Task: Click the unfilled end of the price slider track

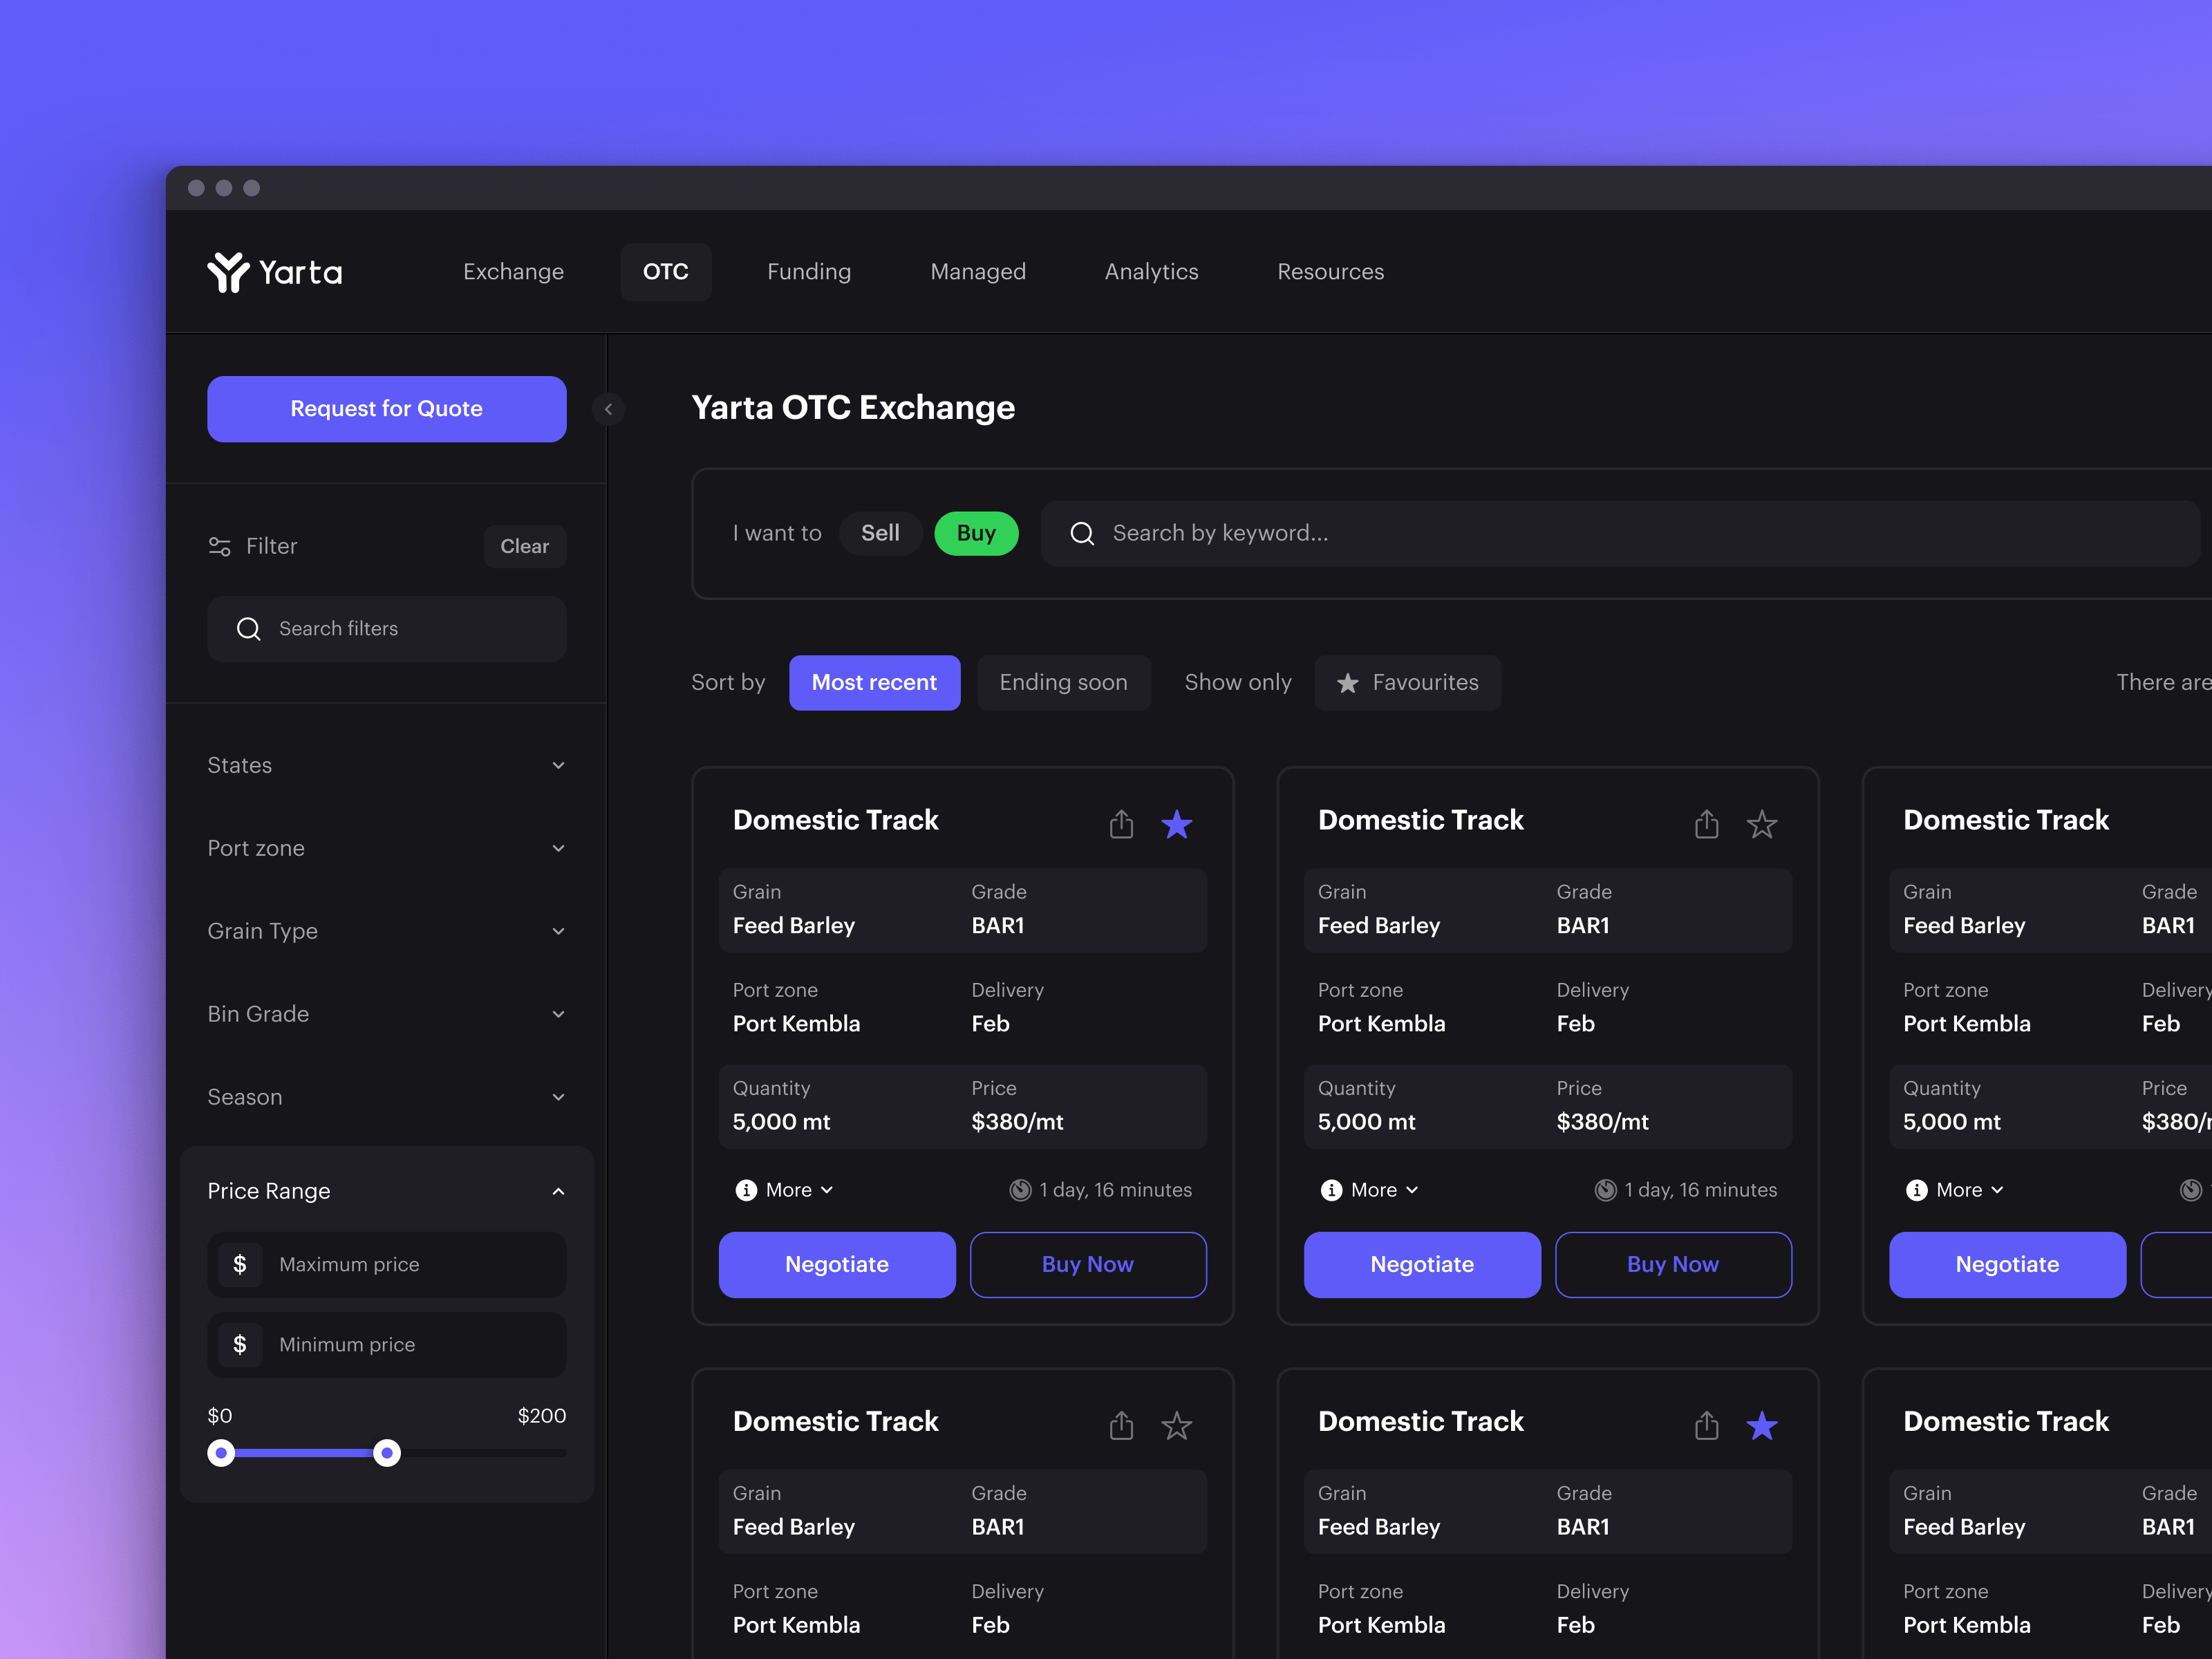Action: [484, 1453]
